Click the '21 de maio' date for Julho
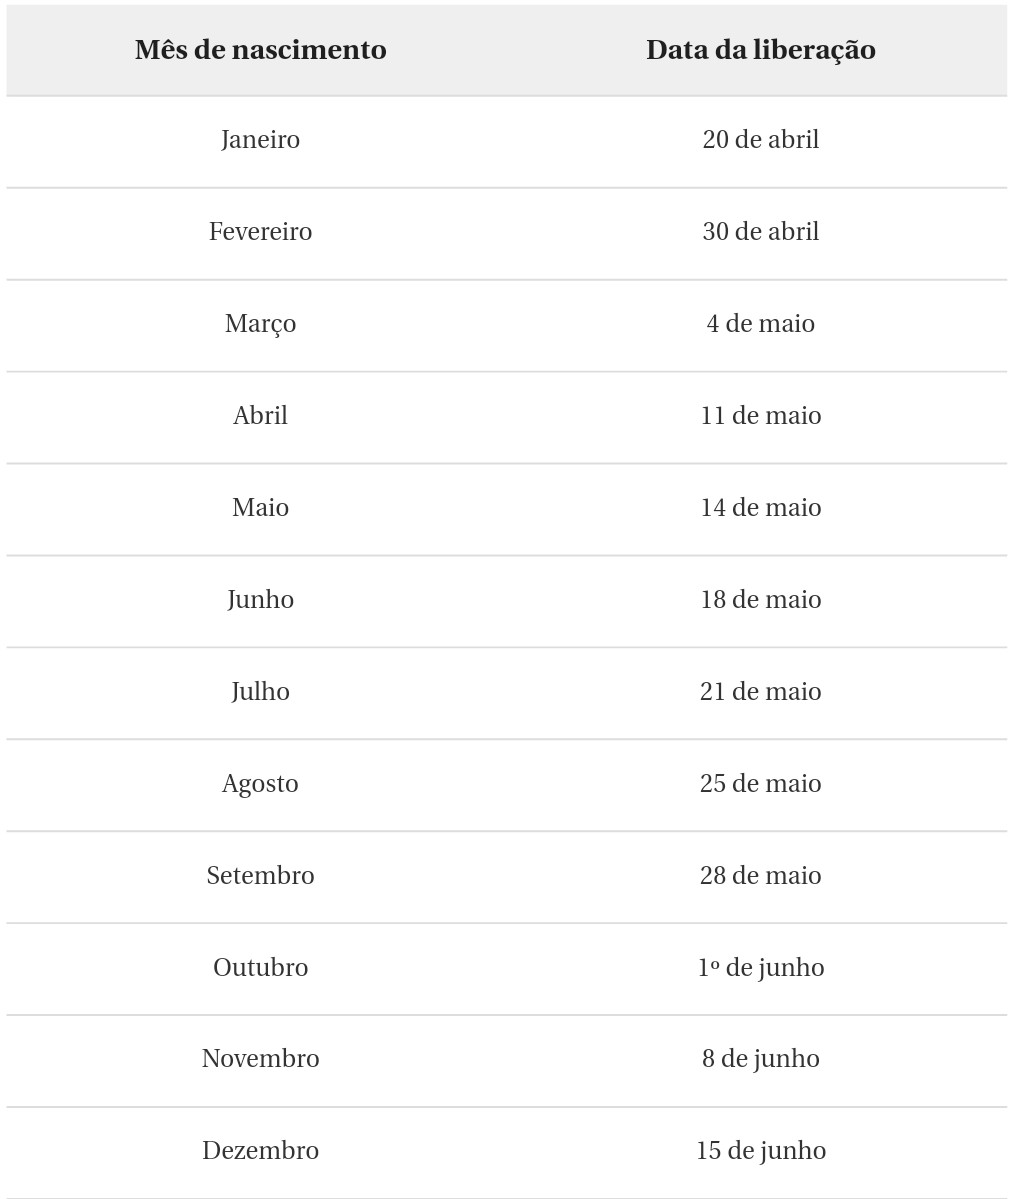 [761, 691]
